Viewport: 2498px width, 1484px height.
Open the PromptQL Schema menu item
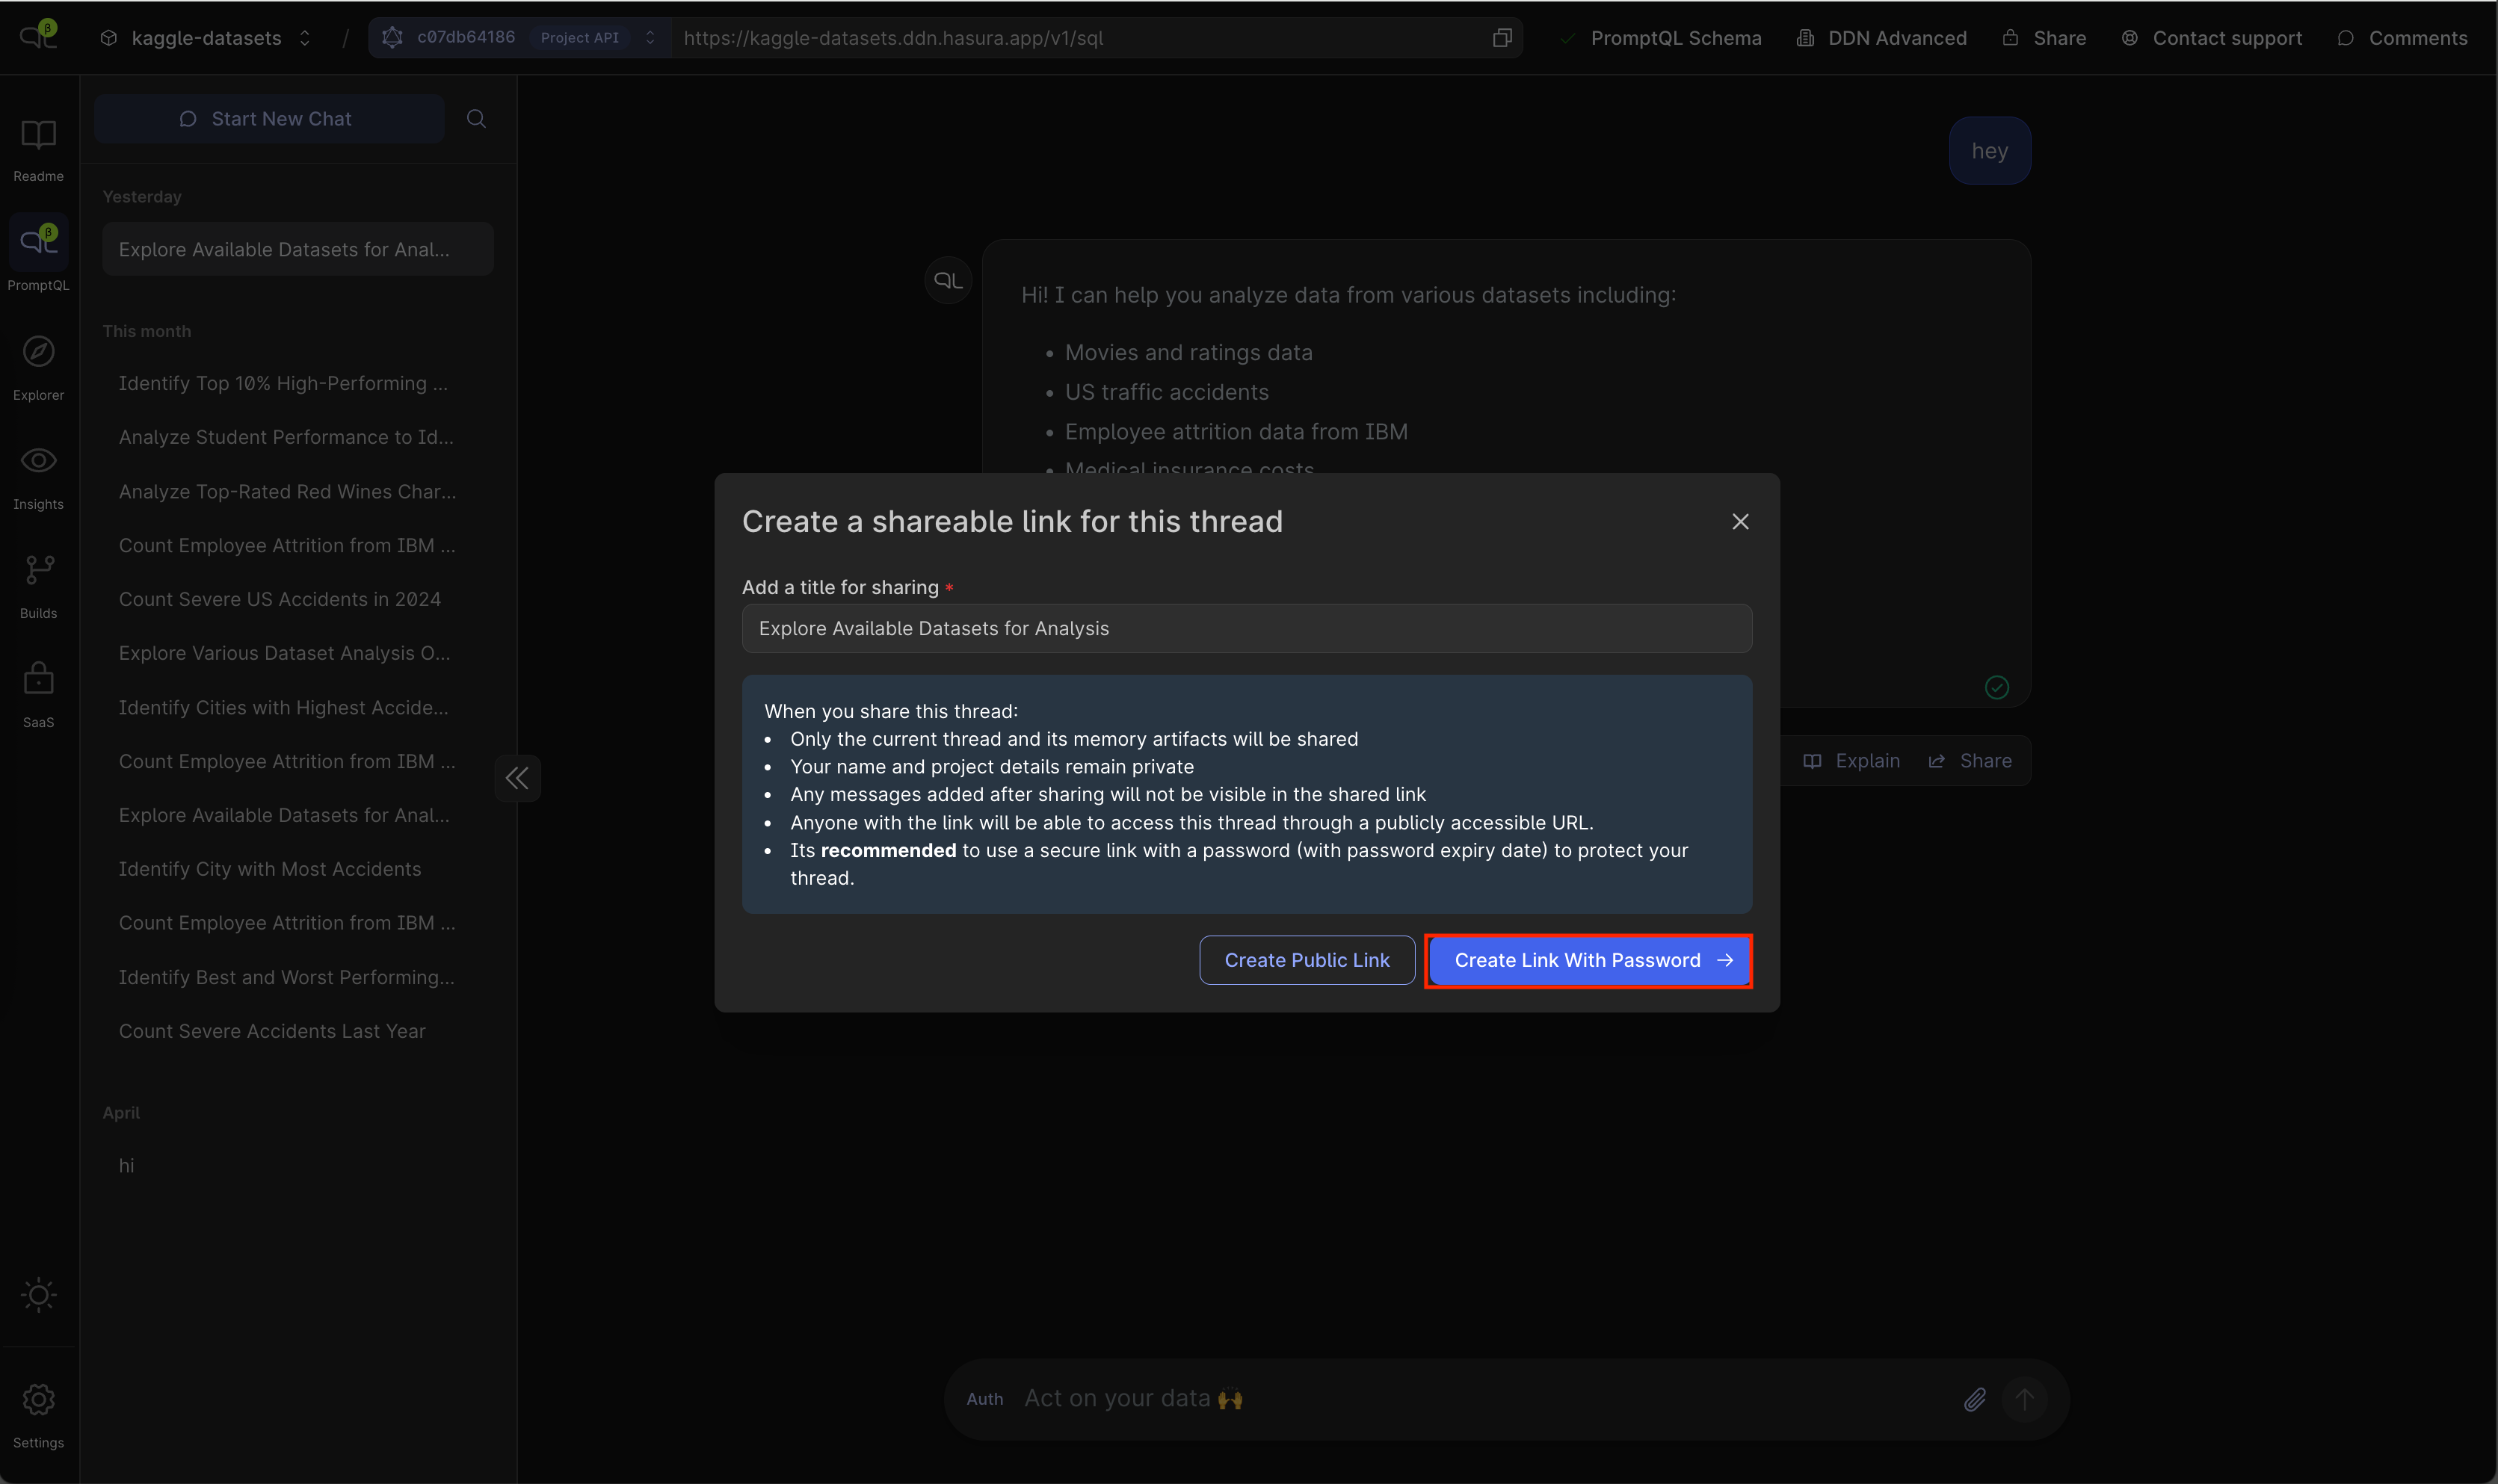point(1675,38)
